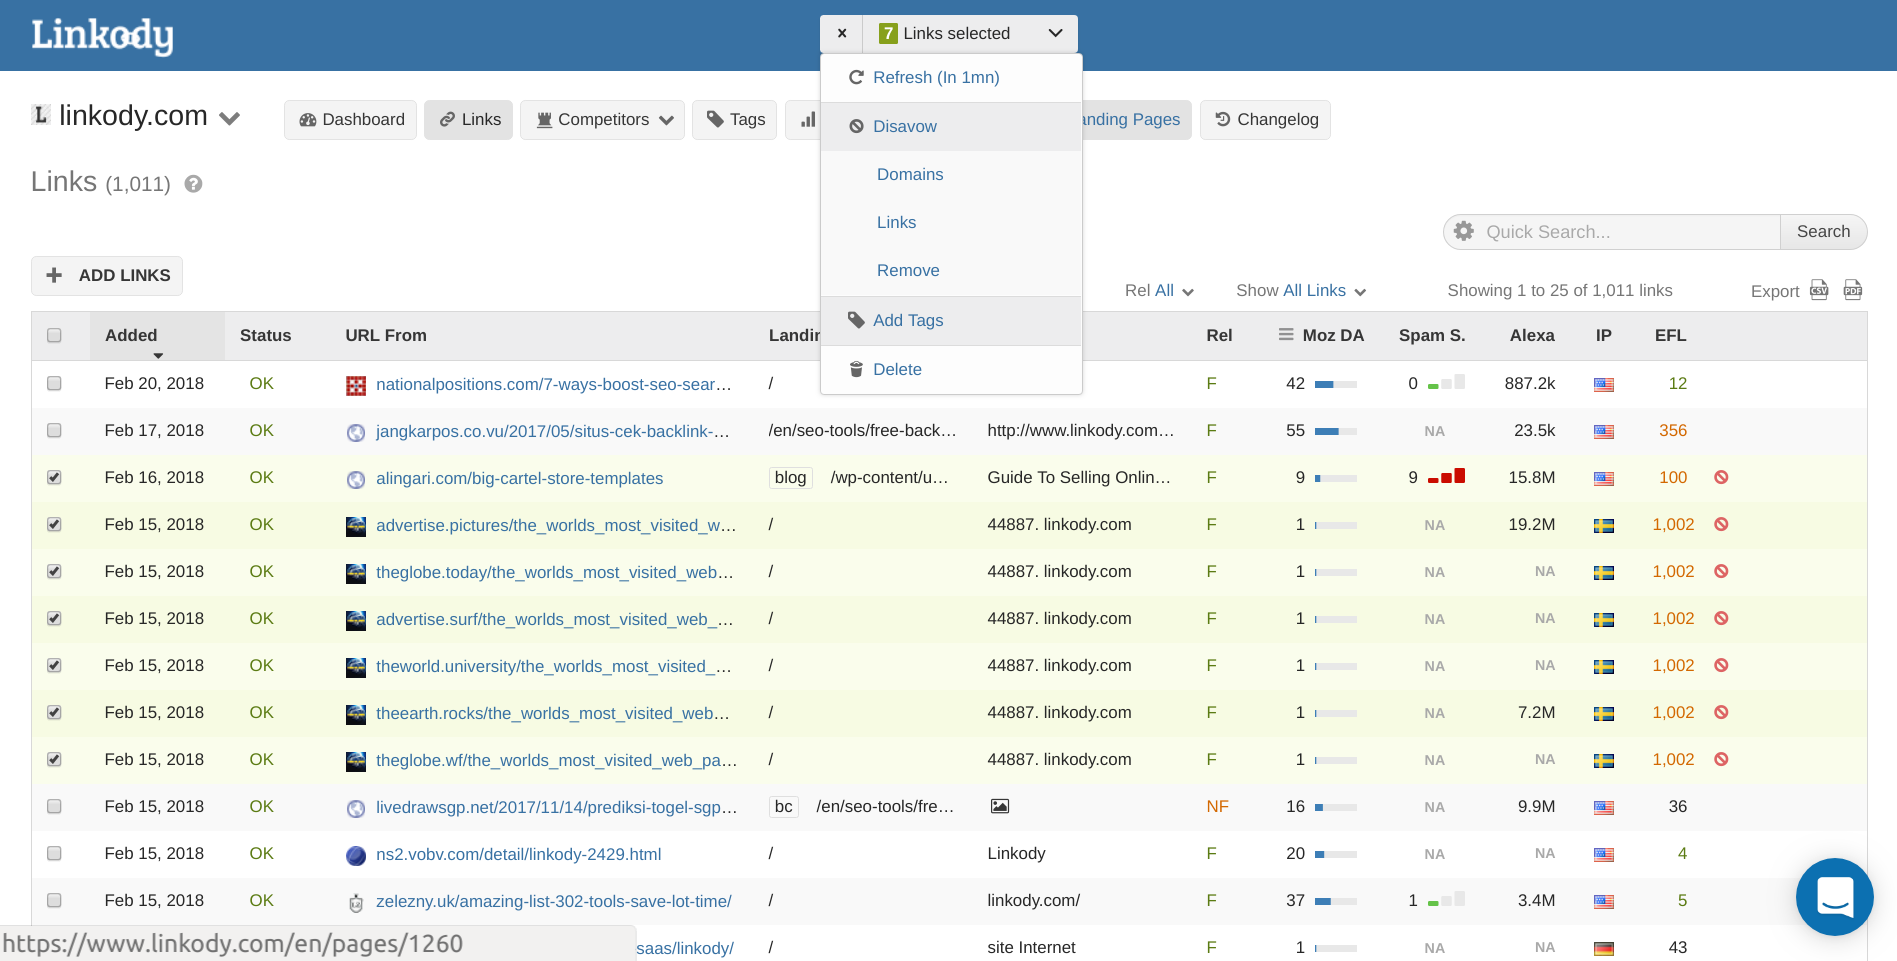Check the livedrawsgp.net row checkbox
This screenshot has width=1897, height=961.
pyautogui.click(x=54, y=806)
